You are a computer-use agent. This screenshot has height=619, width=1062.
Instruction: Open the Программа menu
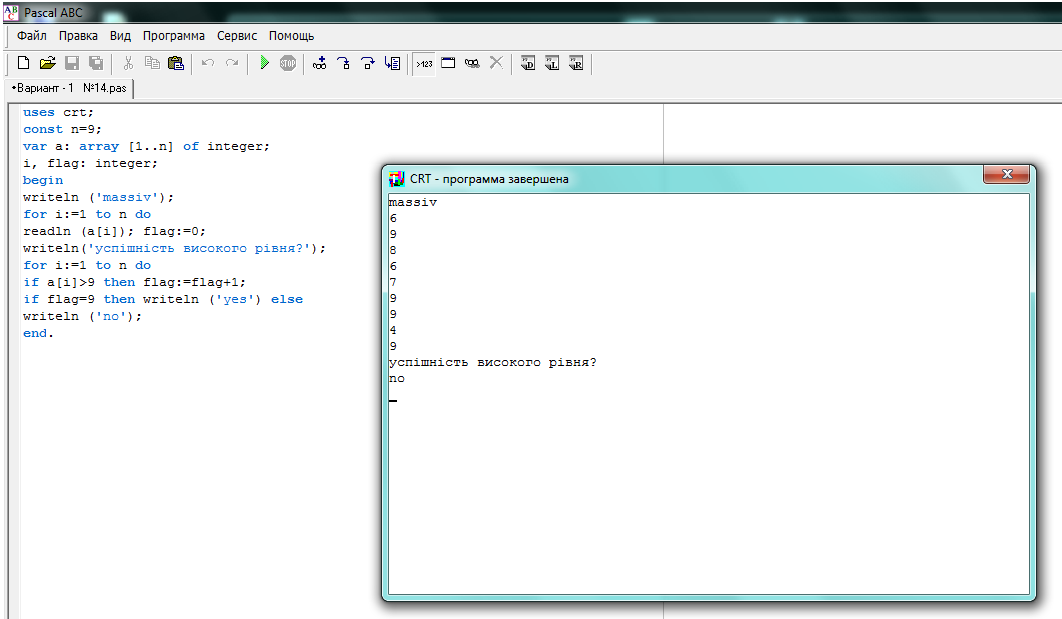pyautogui.click(x=173, y=36)
